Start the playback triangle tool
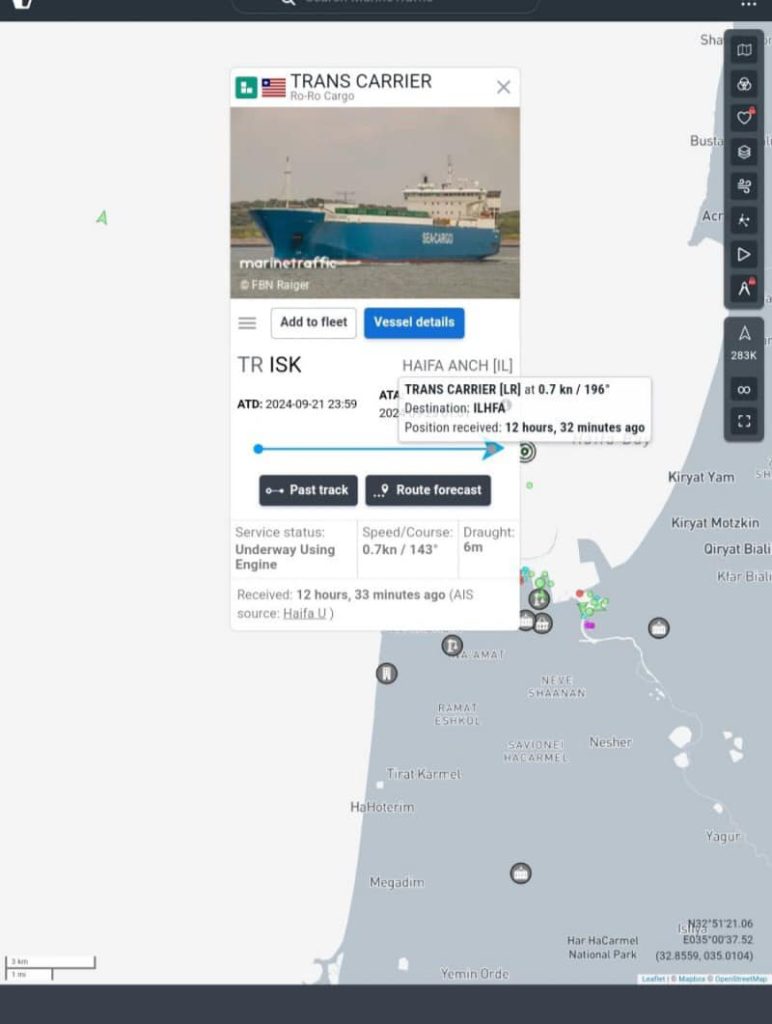This screenshot has width=772, height=1024. pyautogui.click(x=744, y=255)
